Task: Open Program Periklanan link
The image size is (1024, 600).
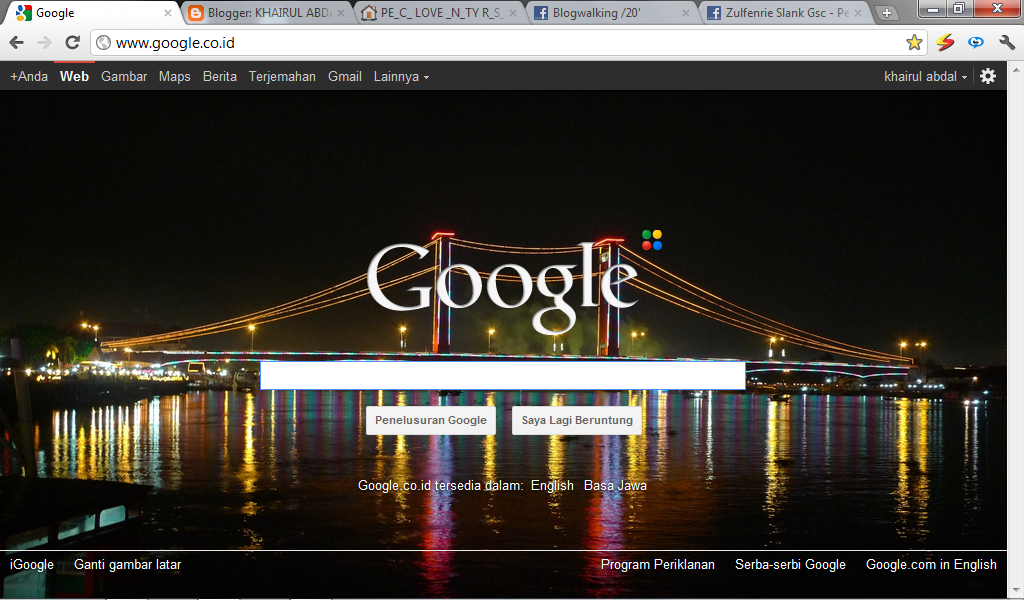Action: [x=658, y=565]
